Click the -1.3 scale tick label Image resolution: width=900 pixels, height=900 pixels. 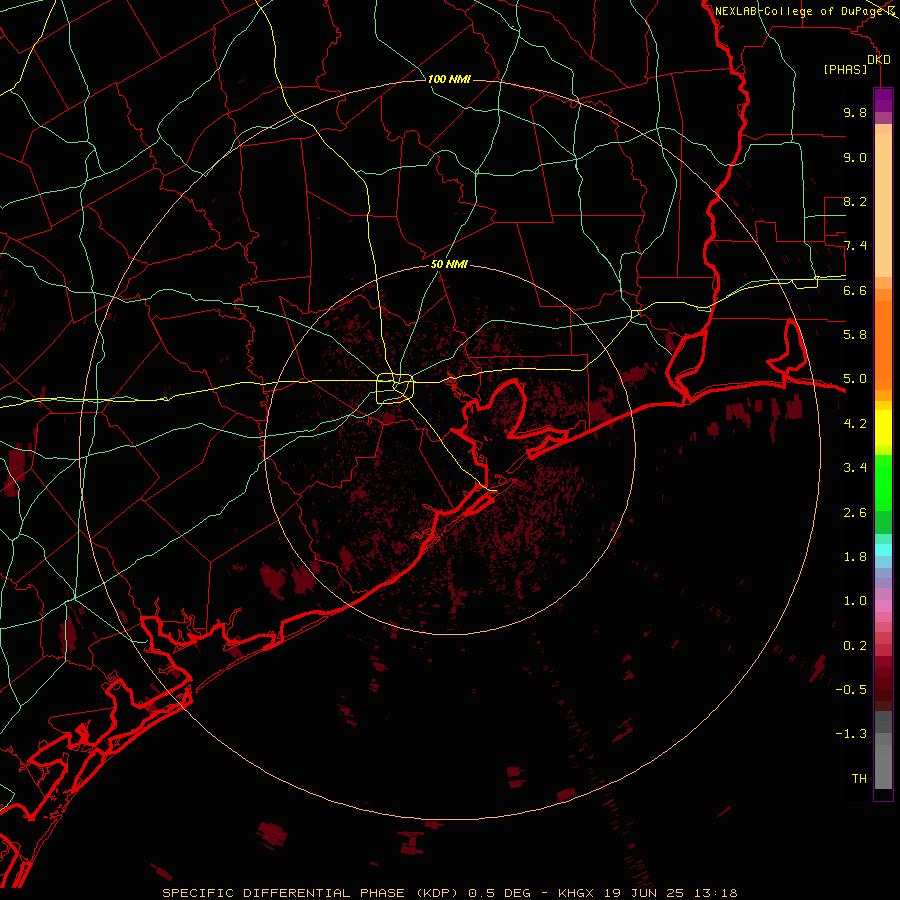[x=851, y=734]
